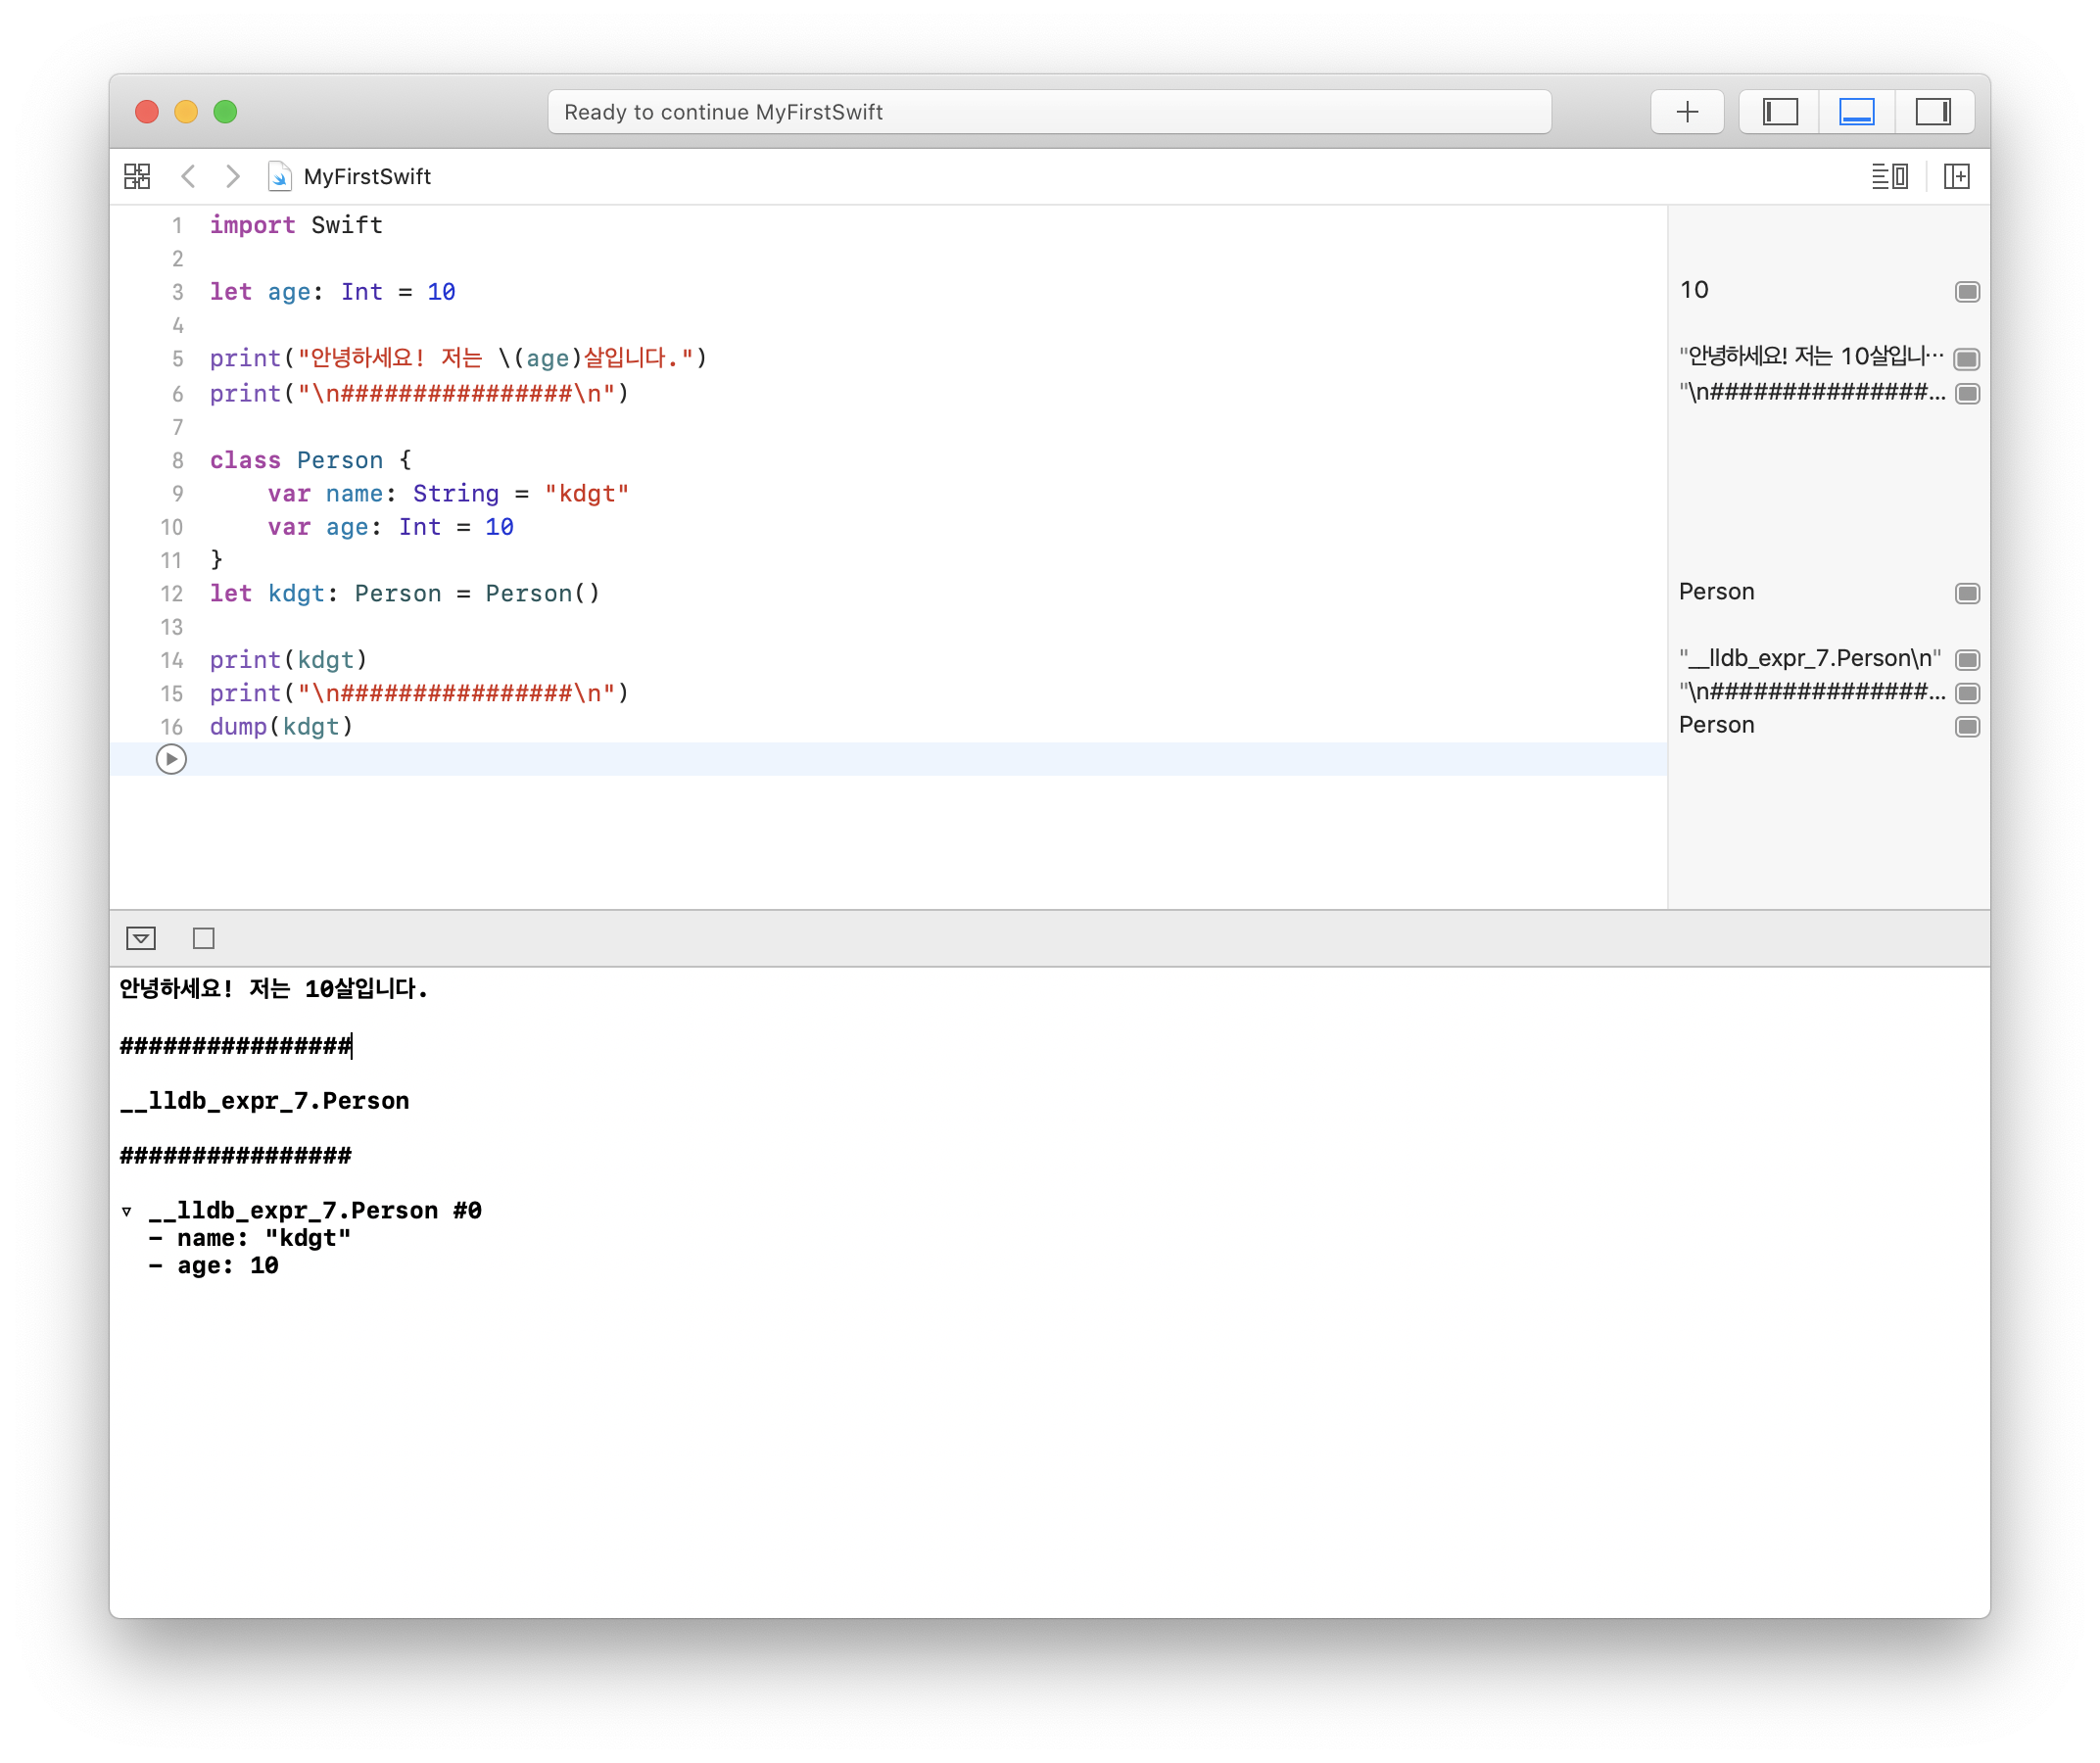Add a new editor pane
2100x1763 pixels.
click(1956, 177)
